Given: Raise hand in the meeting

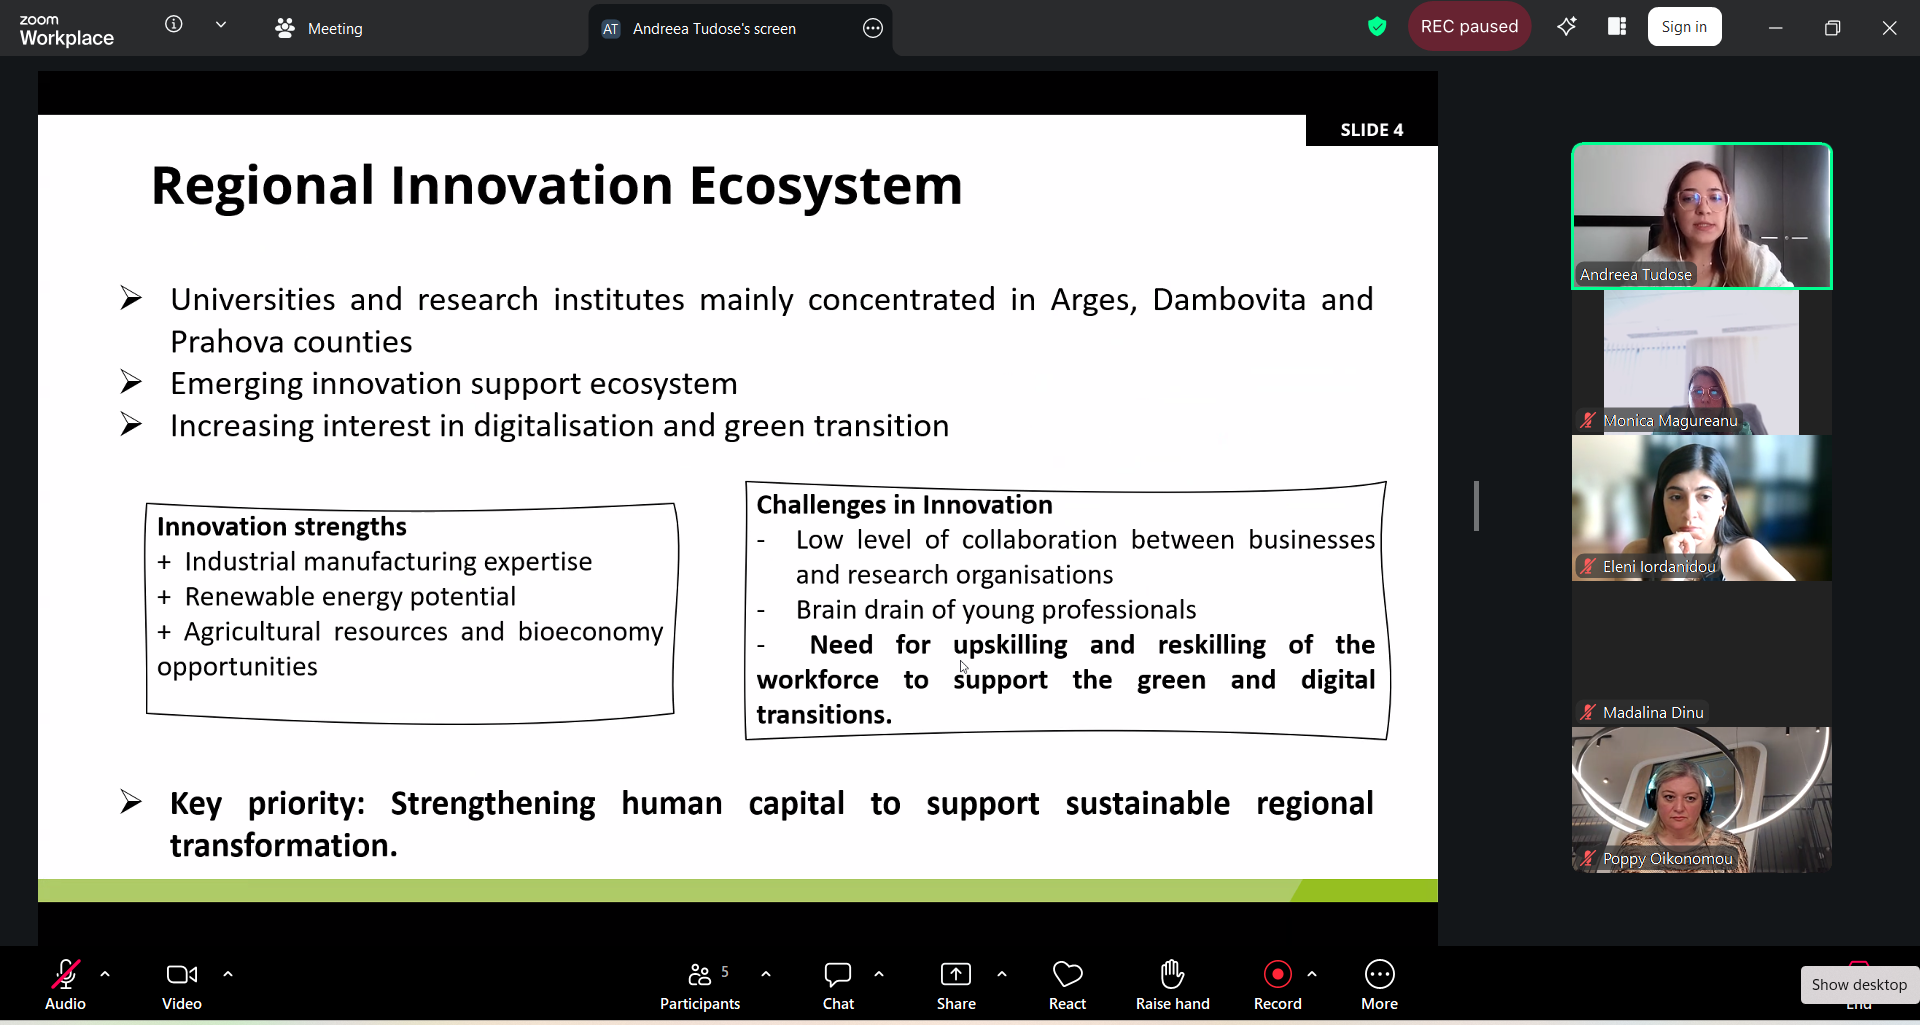Looking at the screenshot, I should [1172, 986].
